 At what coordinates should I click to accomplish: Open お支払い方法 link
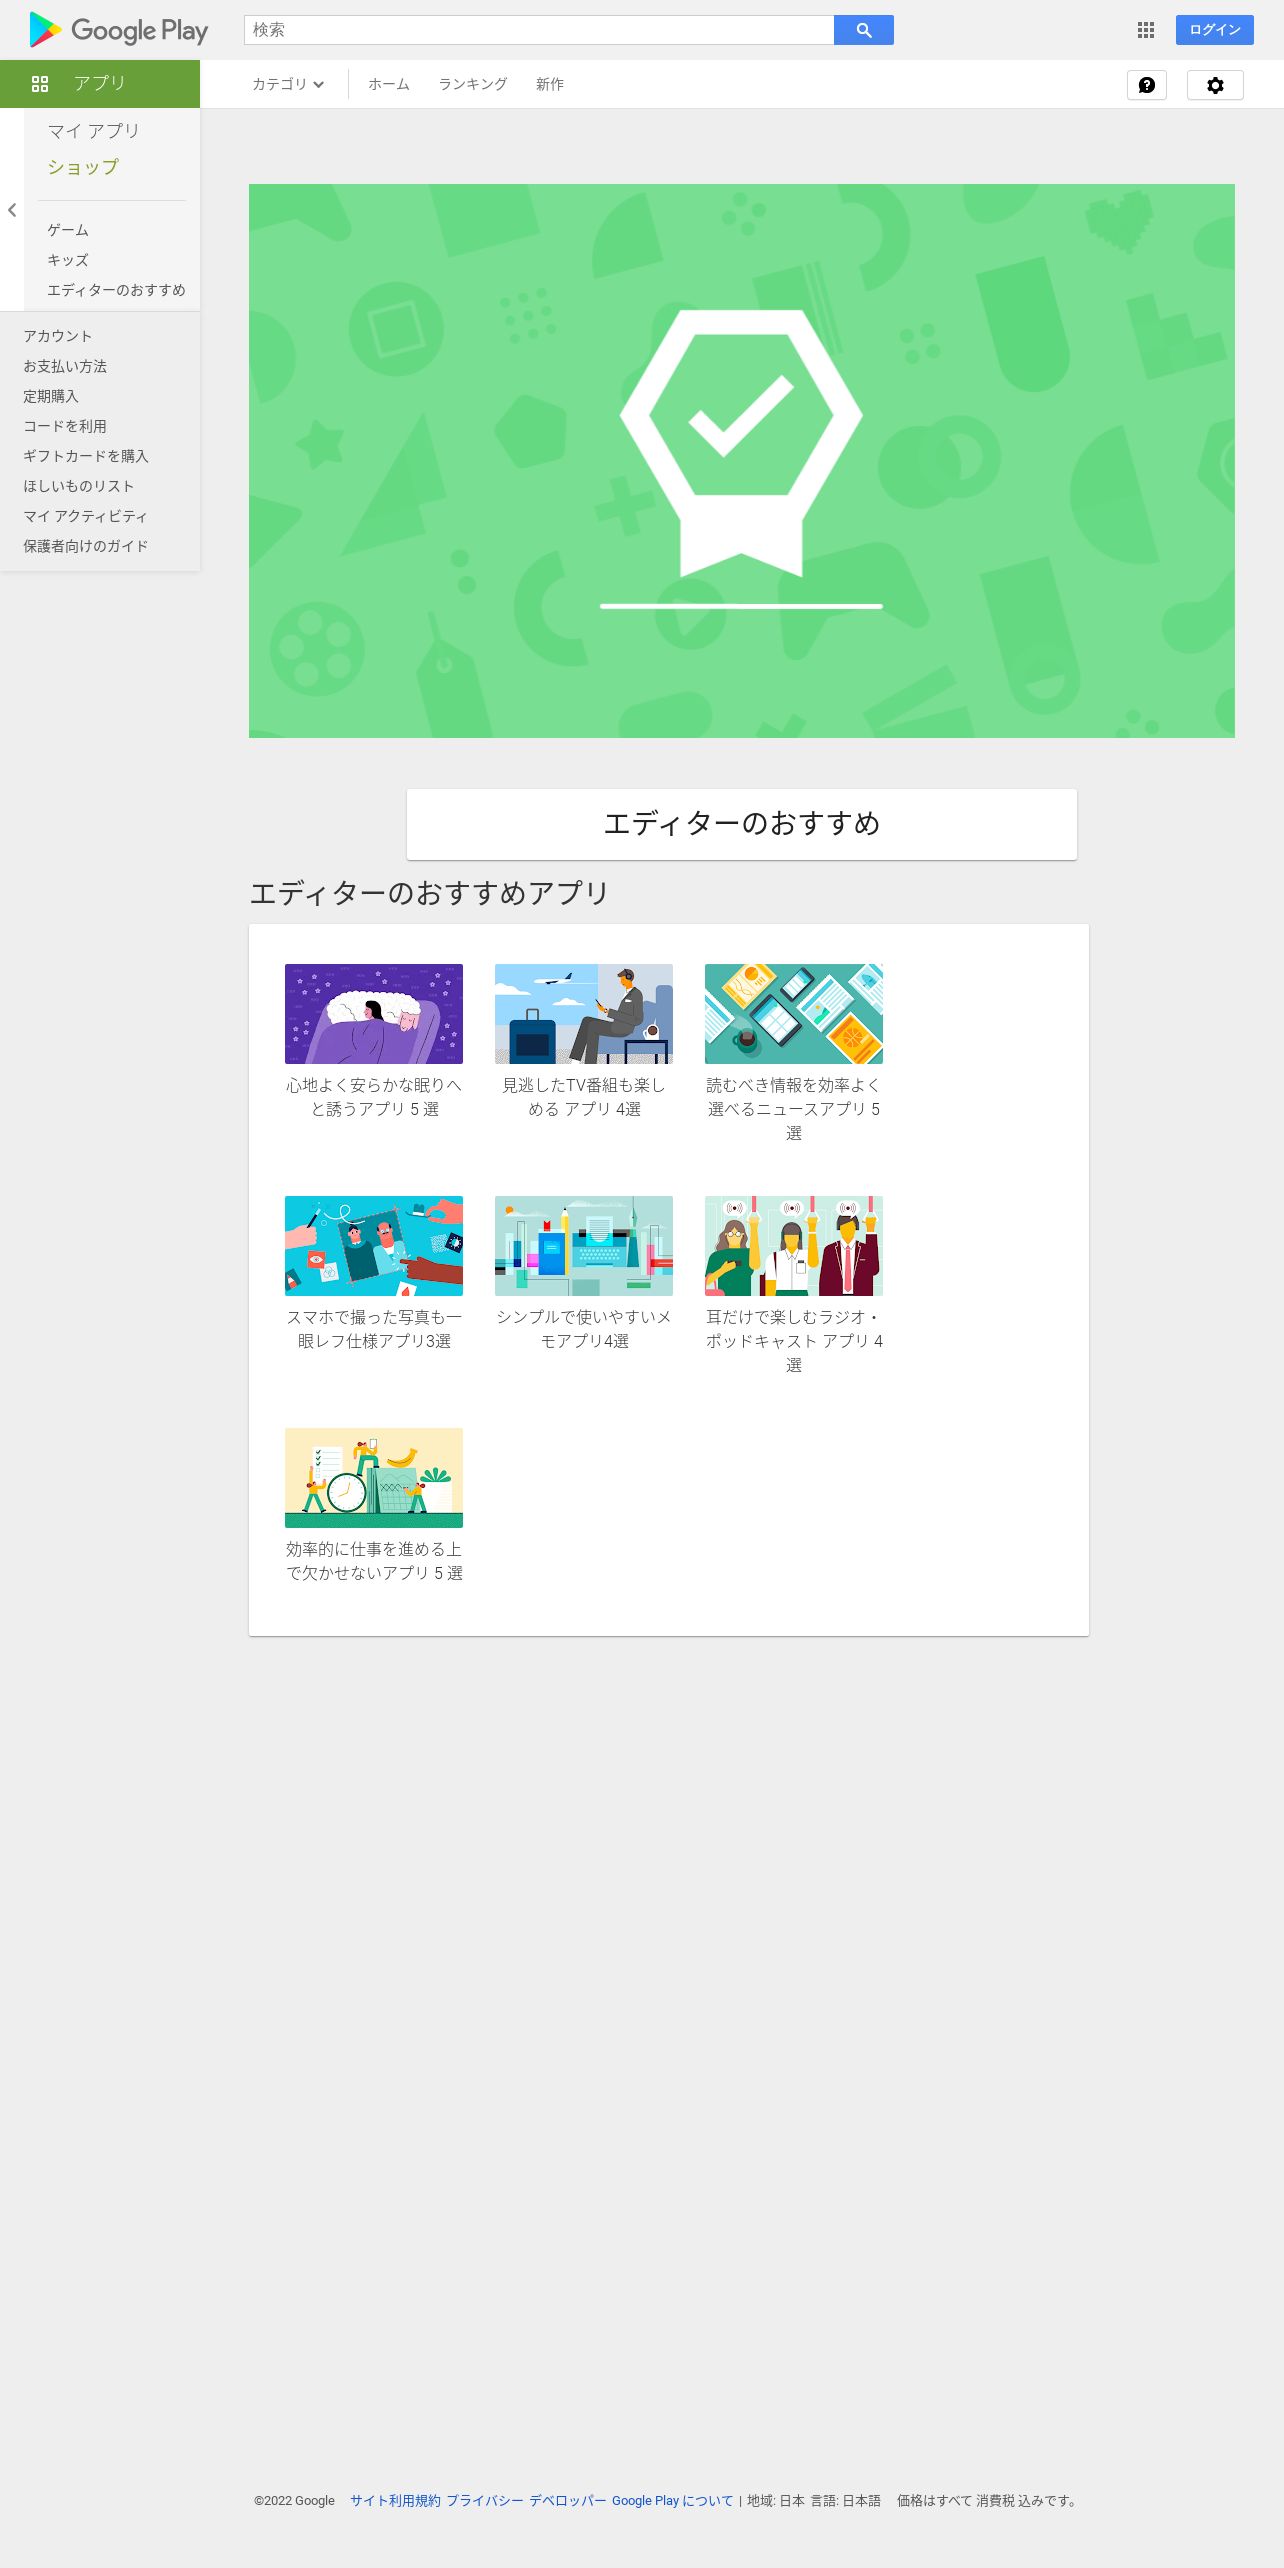click(65, 366)
